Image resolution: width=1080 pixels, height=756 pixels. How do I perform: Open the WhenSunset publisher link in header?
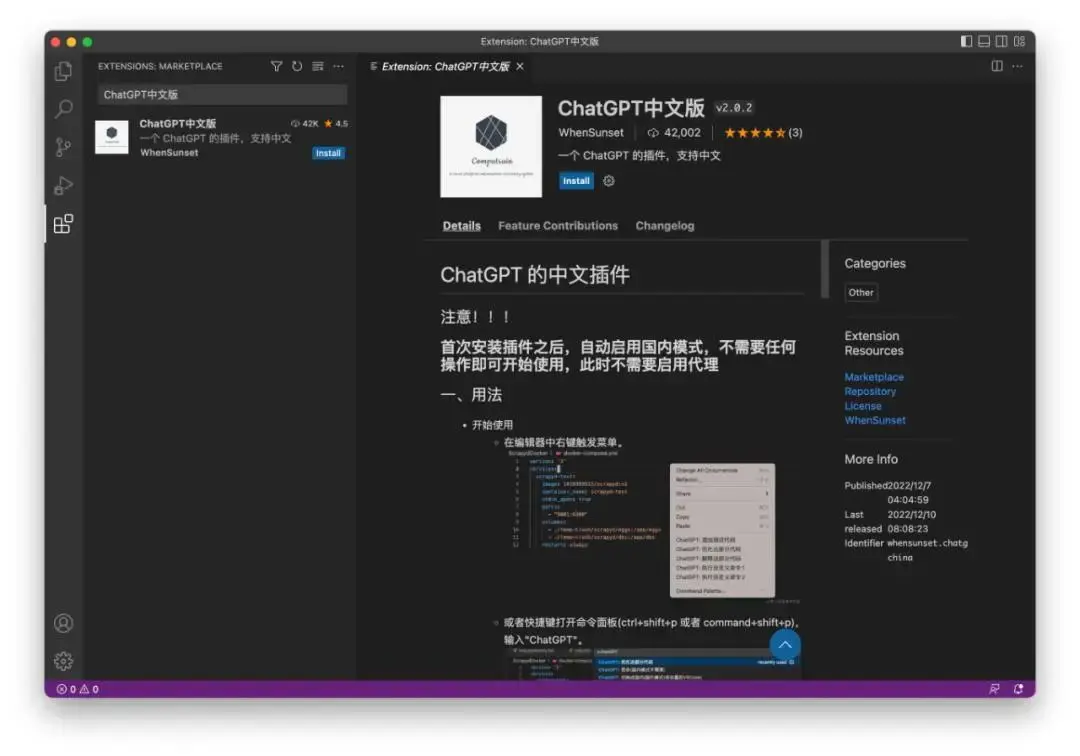pos(591,133)
